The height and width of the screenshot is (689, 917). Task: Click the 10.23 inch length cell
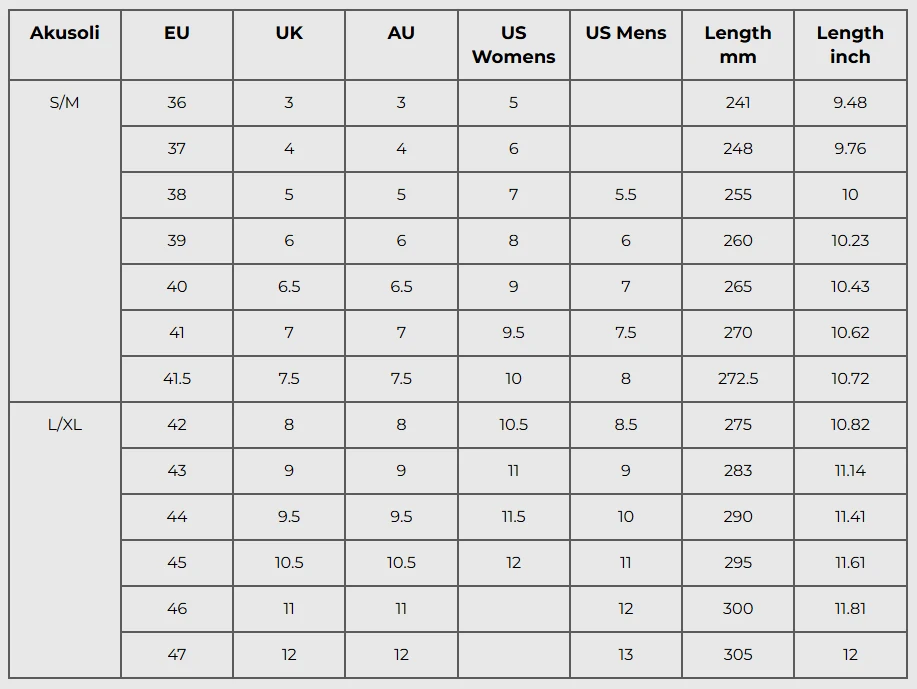tap(850, 241)
